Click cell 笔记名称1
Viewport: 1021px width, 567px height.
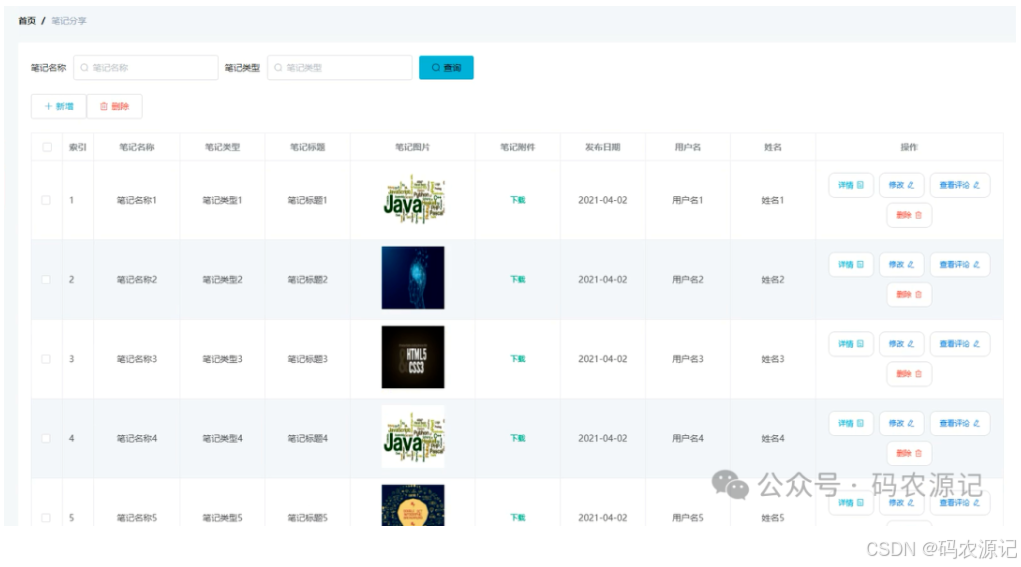(x=137, y=200)
